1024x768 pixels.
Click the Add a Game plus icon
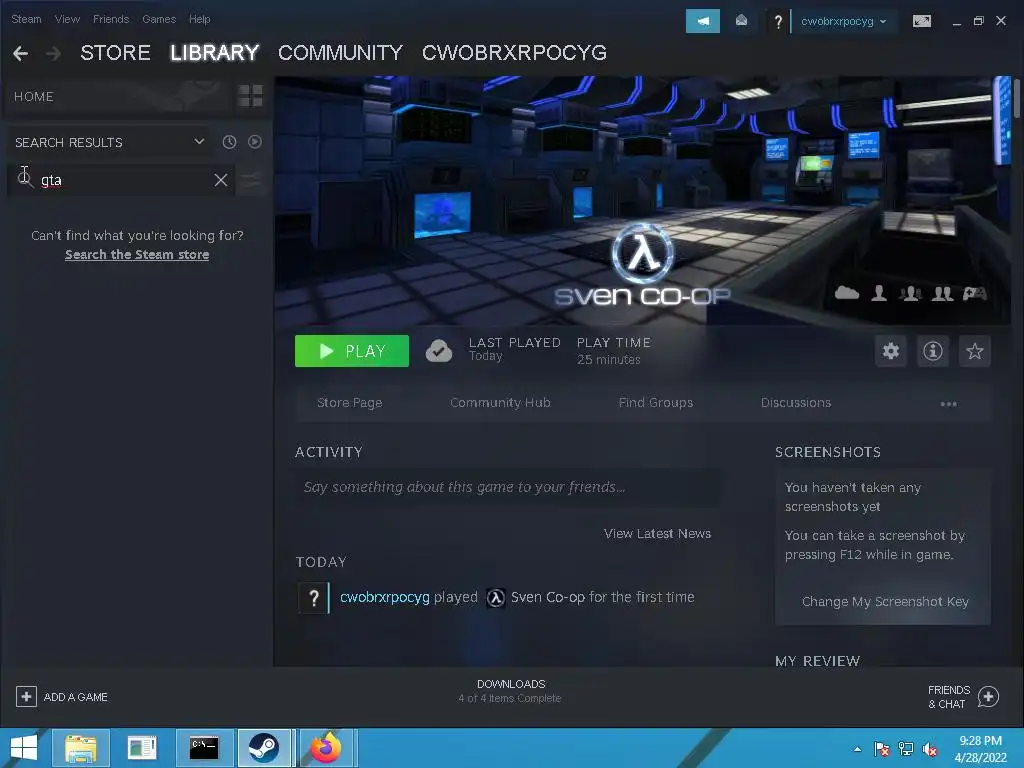click(x=26, y=697)
